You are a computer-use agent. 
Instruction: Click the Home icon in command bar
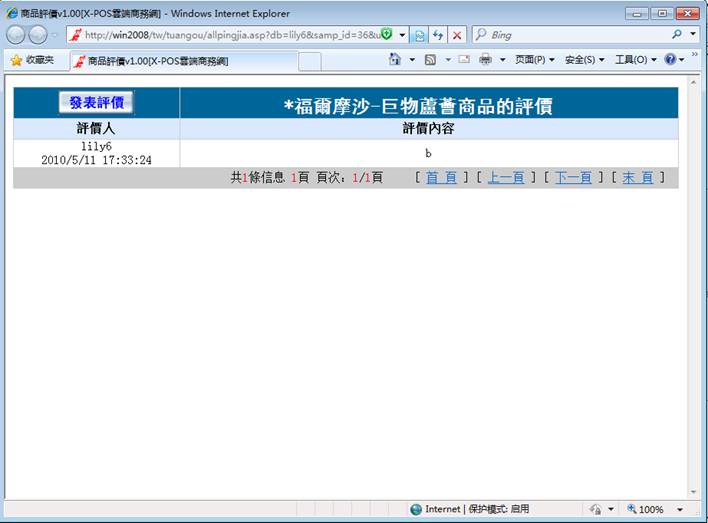coord(395,60)
